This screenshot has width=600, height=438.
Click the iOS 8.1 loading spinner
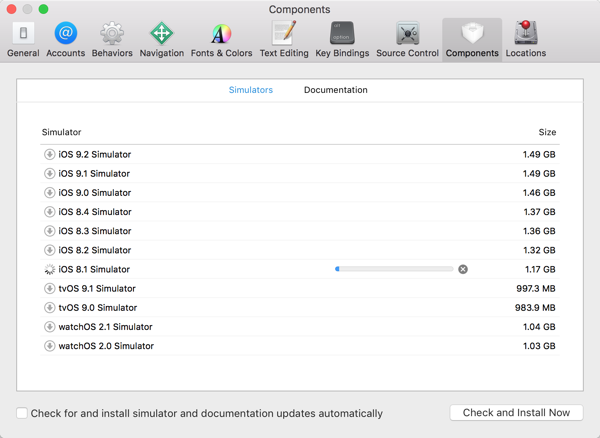[x=49, y=269]
